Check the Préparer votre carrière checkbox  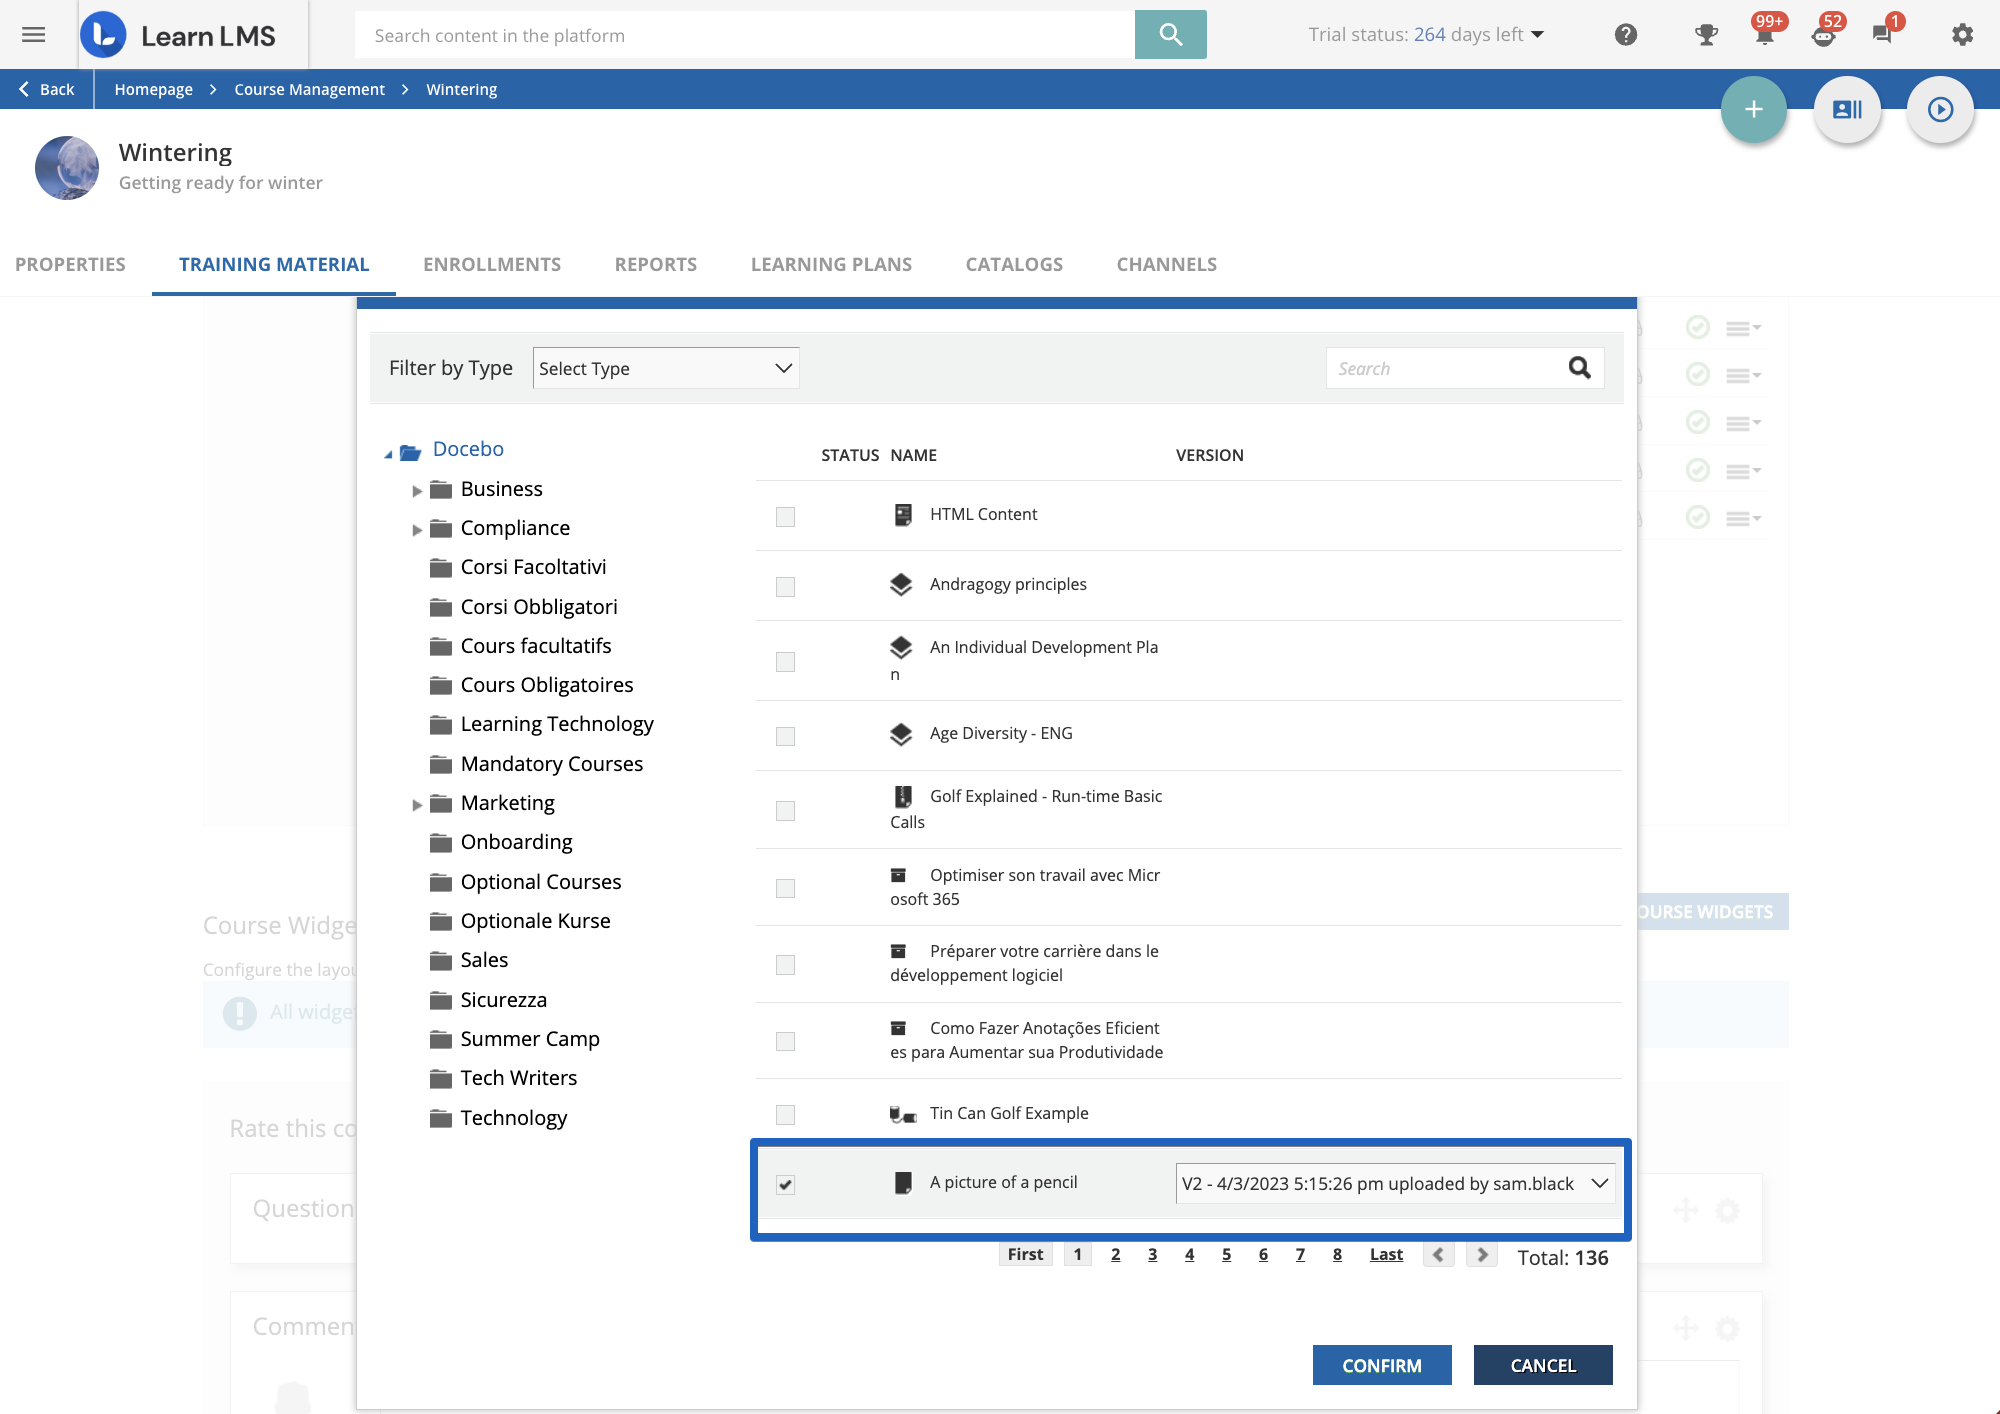785,965
